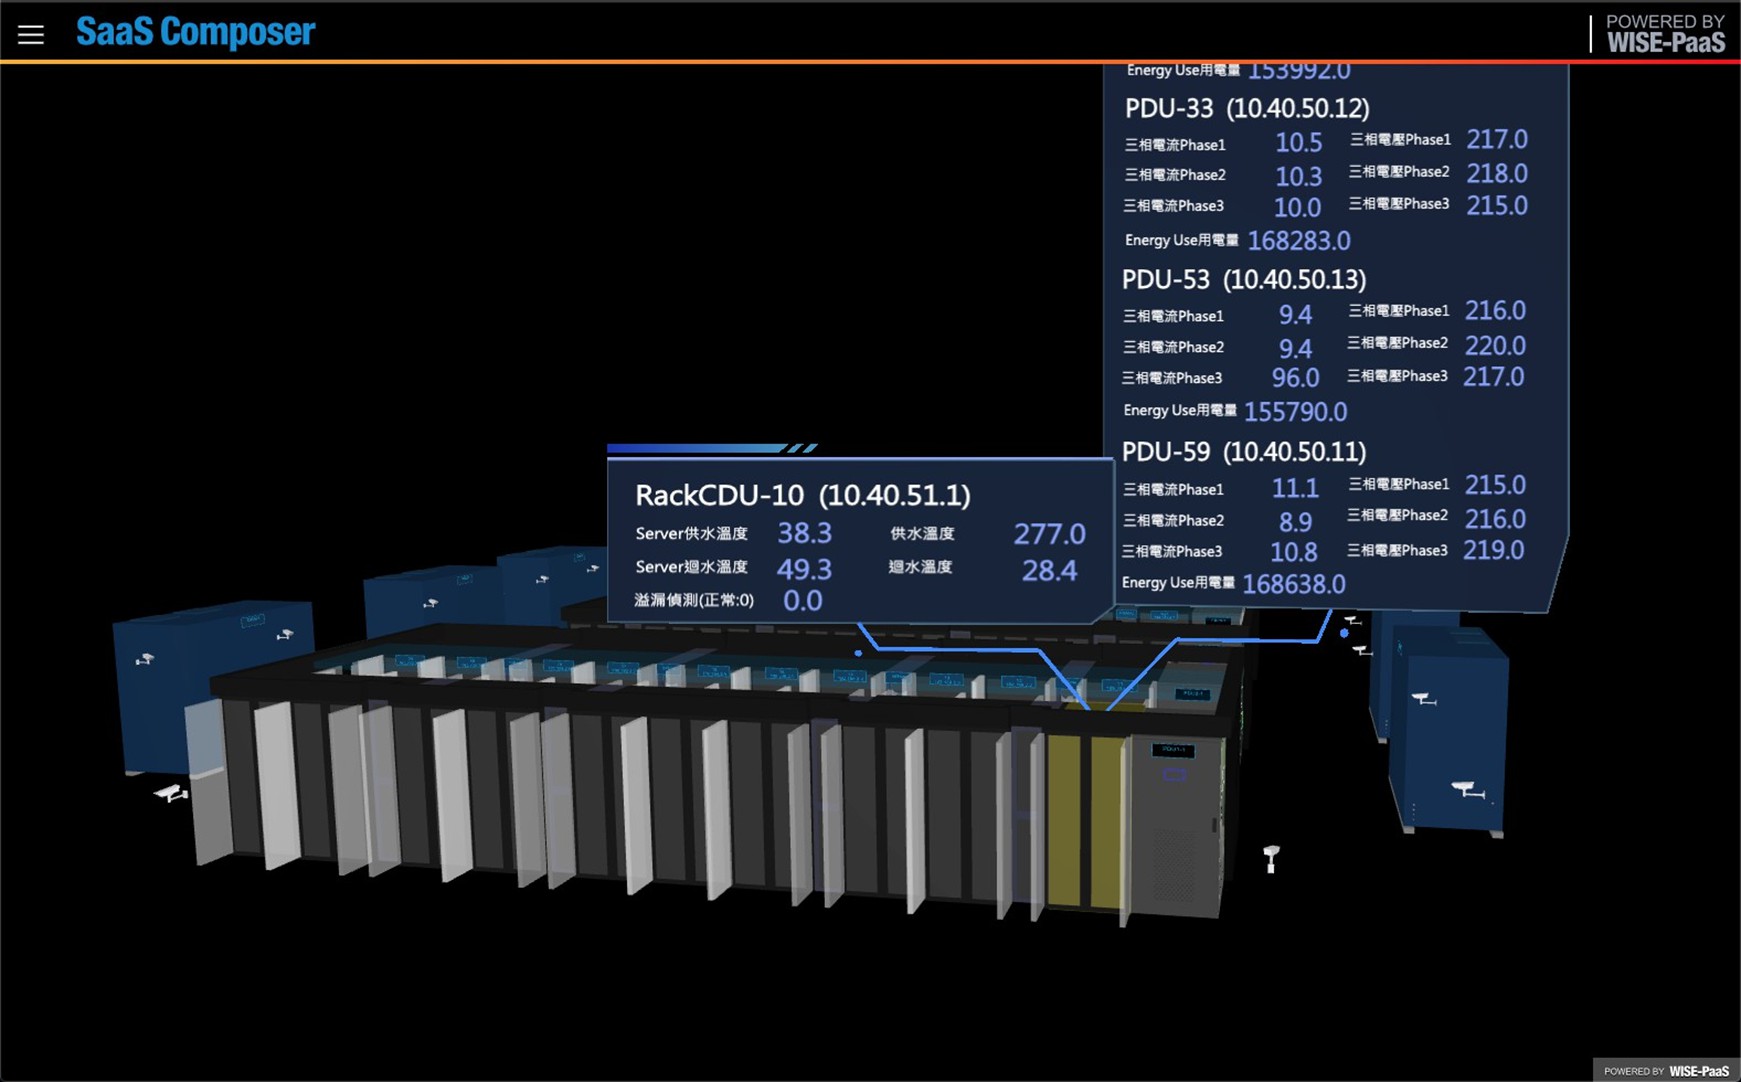The width and height of the screenshot is (1741, 1082).
Task: Click the PDU-59 panel heading
Action: (1243, 452)
